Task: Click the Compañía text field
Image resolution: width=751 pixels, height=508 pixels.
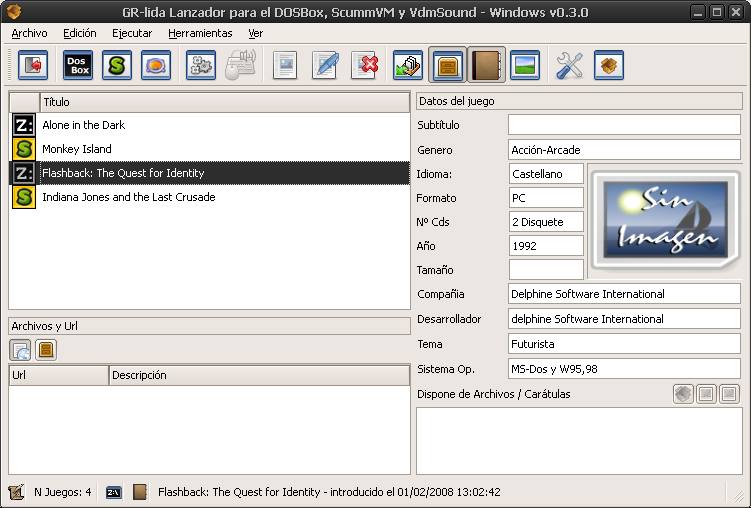Action: [x=624, y=295]
